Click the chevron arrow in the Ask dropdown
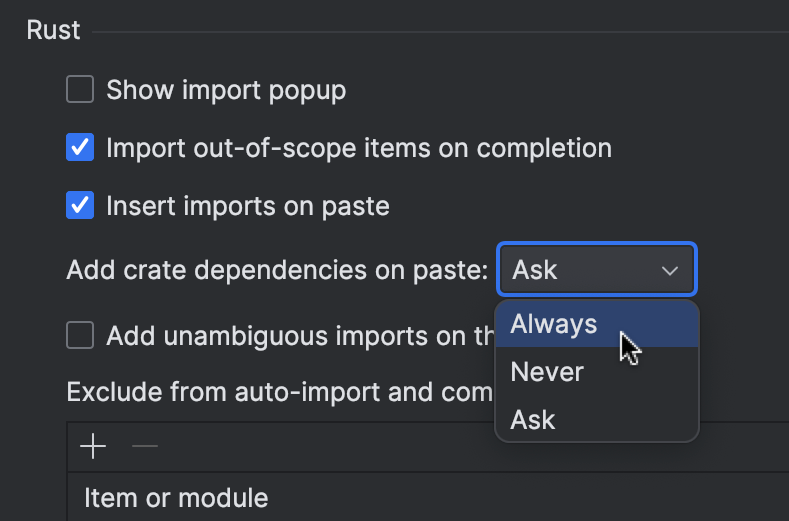The height and width of the screenshot is (521, 789). [x=669, y=270]
